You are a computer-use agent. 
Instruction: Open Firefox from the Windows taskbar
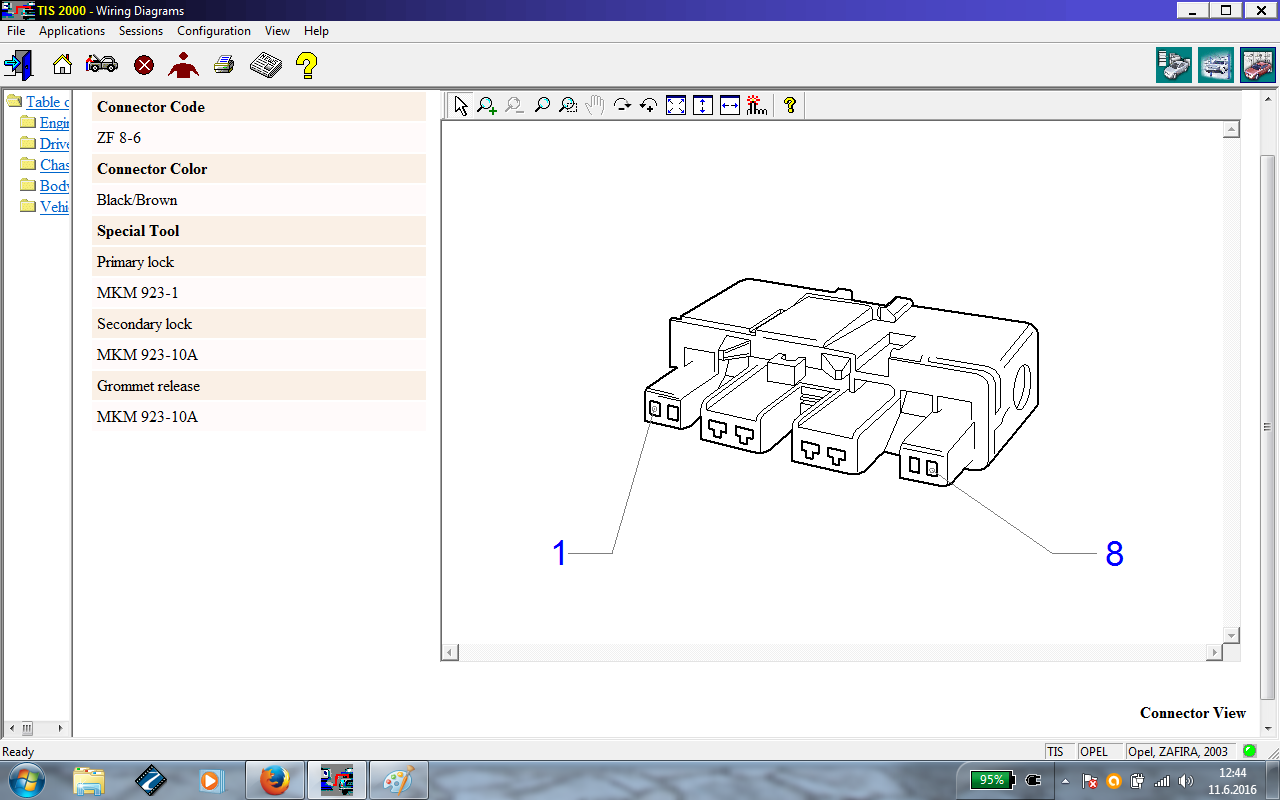tap(274, 779)
